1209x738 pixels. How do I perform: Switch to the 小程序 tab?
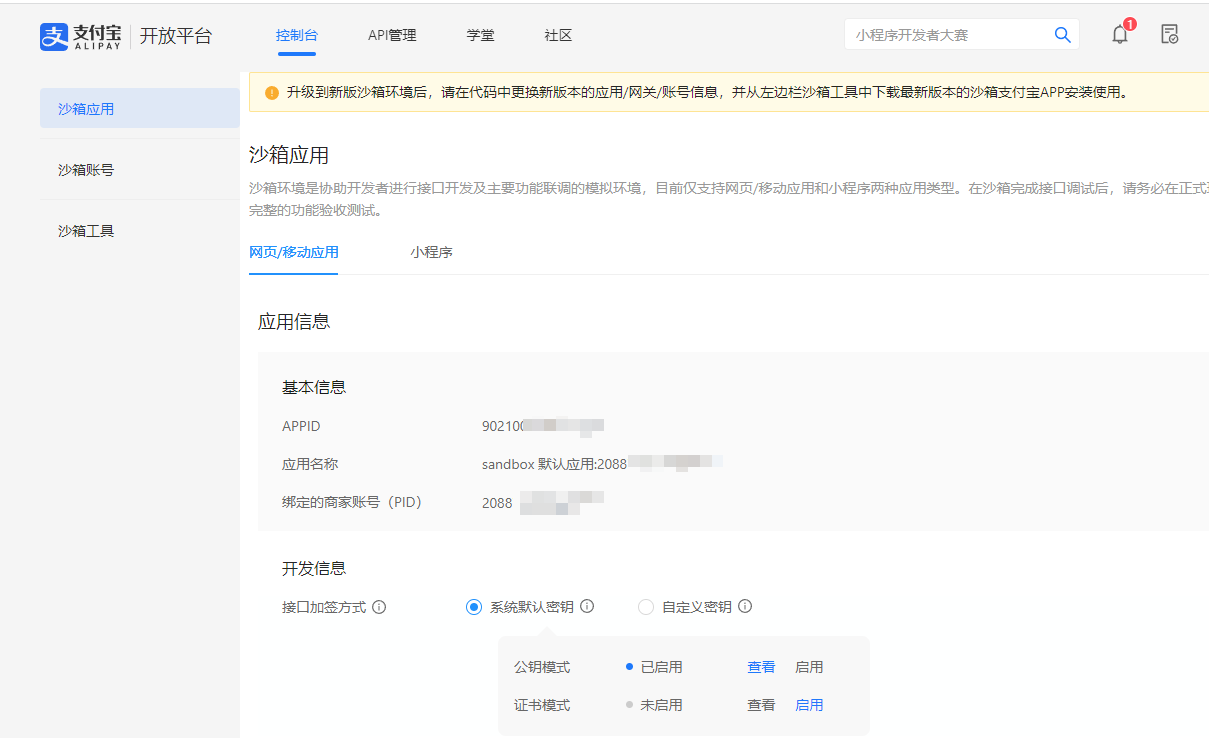[431, 252]
